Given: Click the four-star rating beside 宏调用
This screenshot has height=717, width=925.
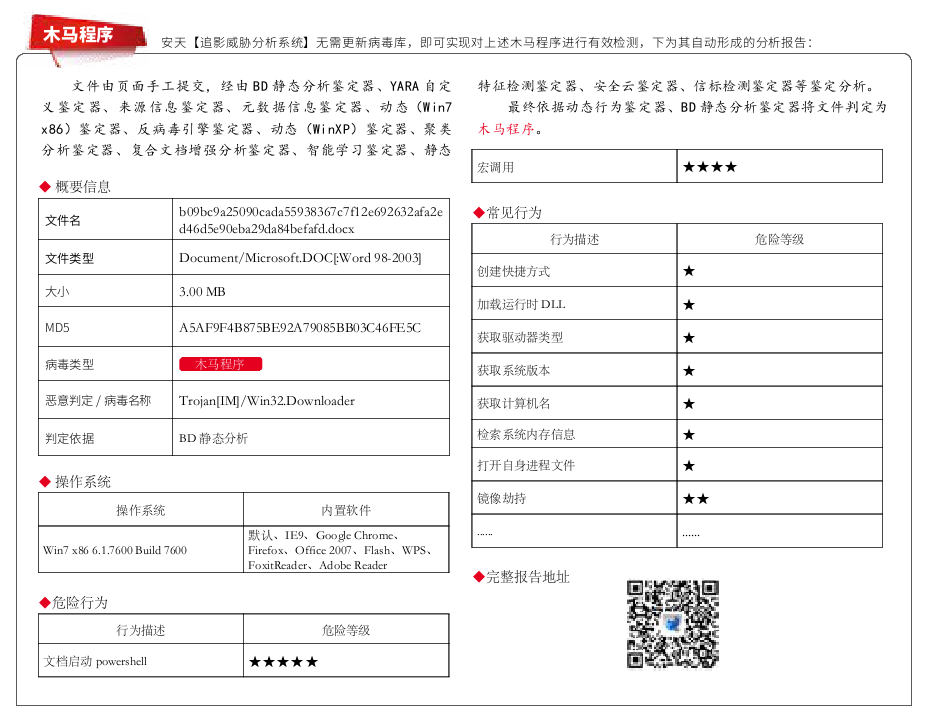Looking at the screenshot, I should pos(710,167).
